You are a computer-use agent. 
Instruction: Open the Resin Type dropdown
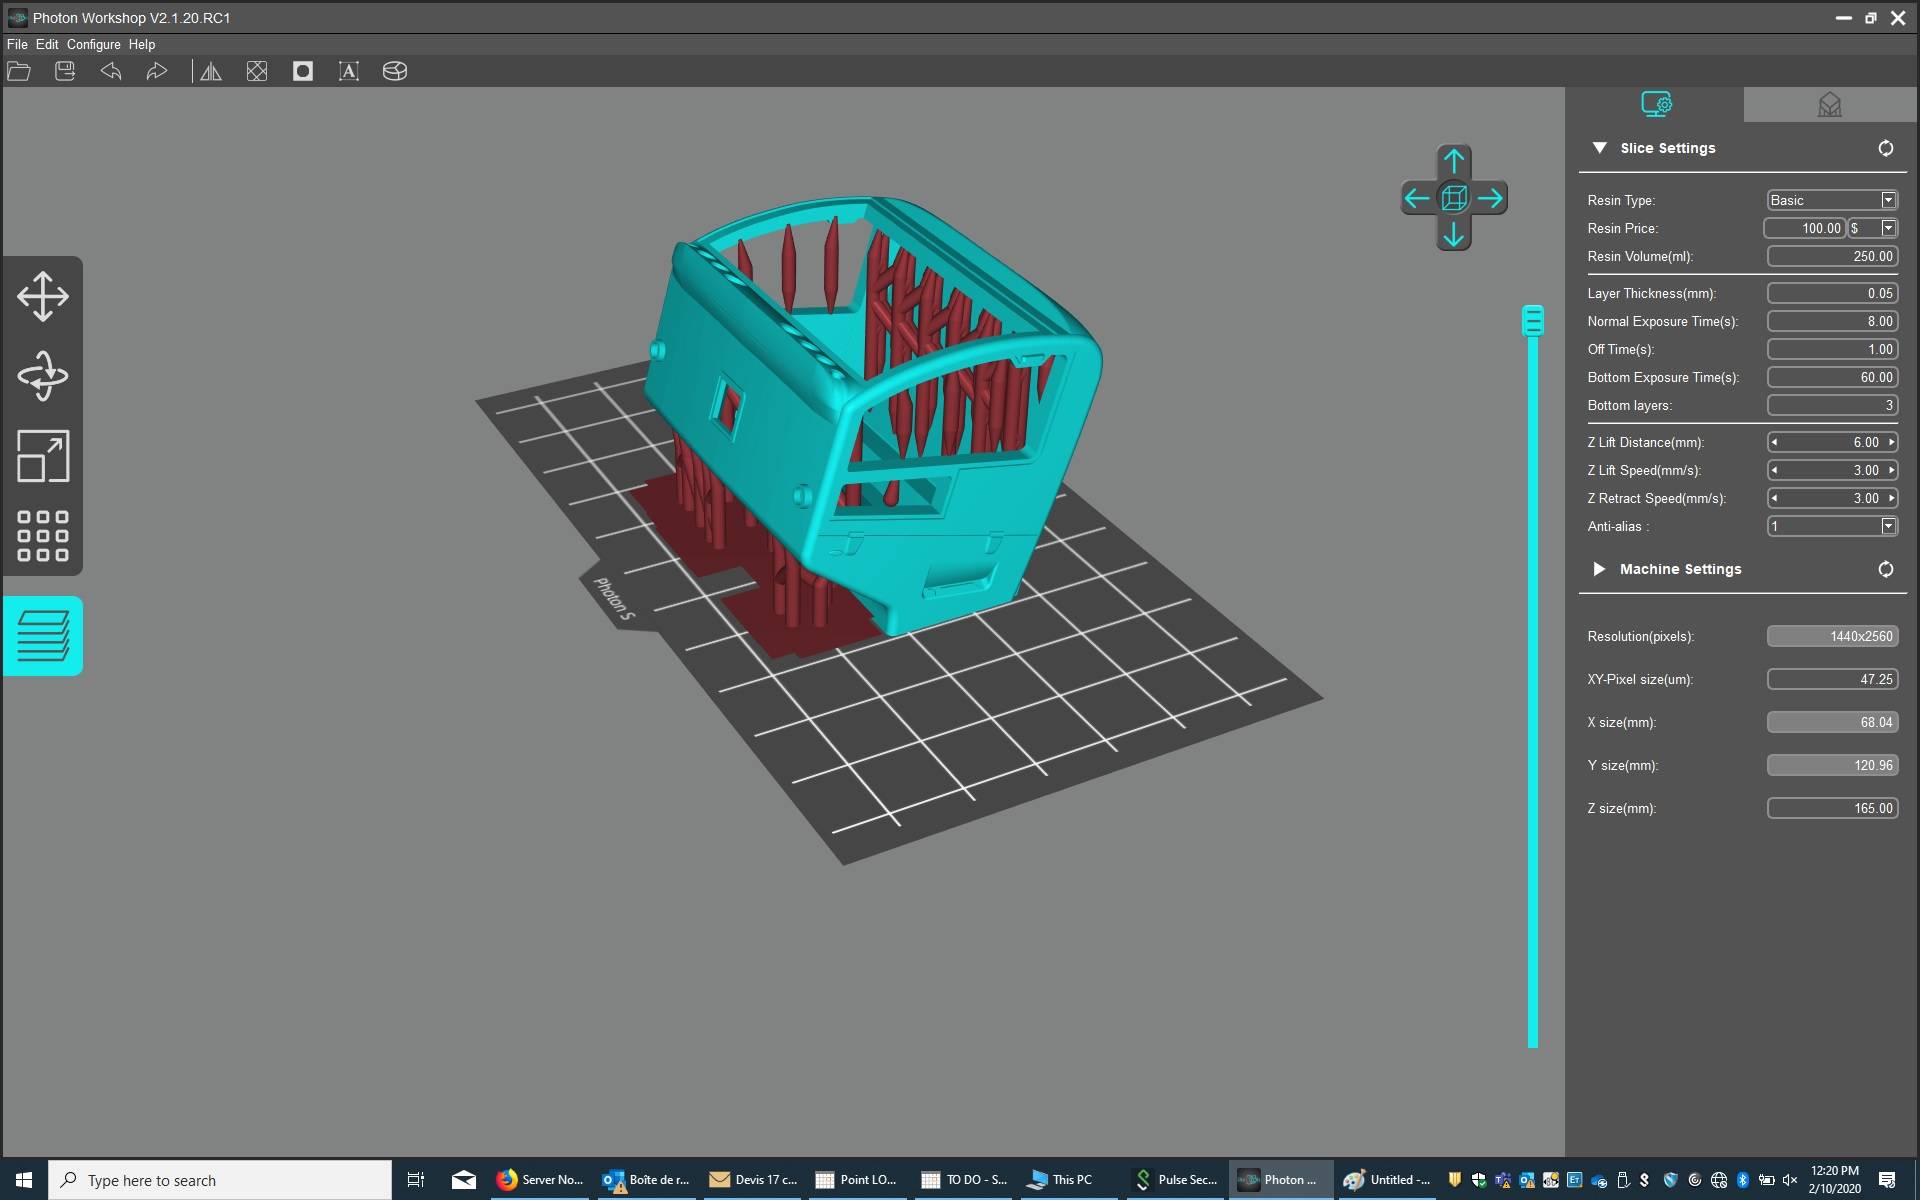pos(1888,200)
